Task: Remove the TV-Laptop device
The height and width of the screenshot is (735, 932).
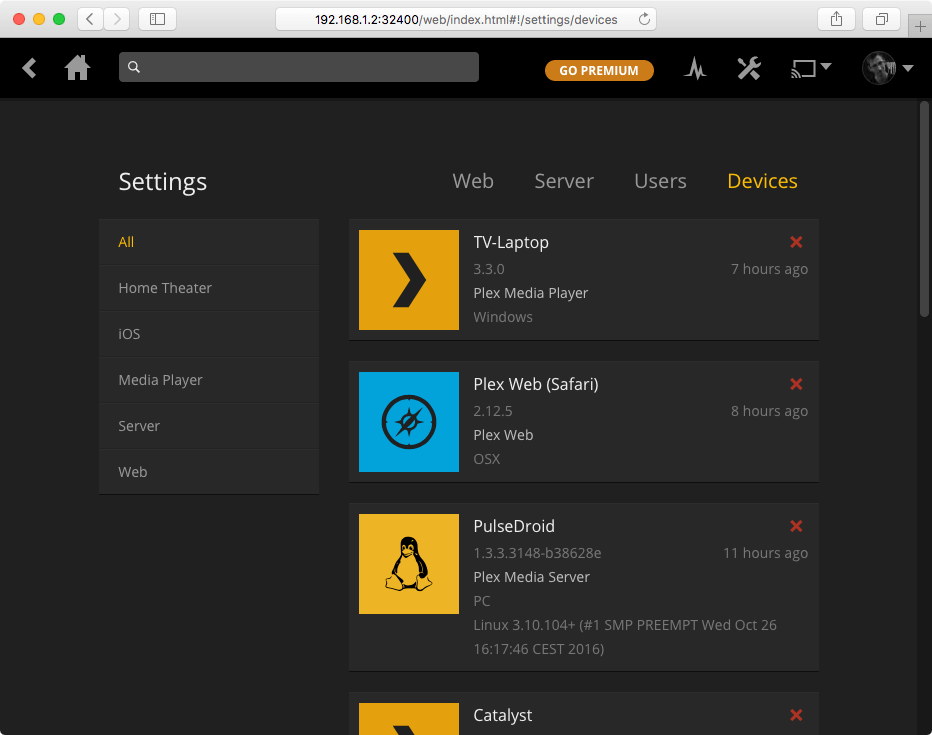Action: [x=796, y=242]
